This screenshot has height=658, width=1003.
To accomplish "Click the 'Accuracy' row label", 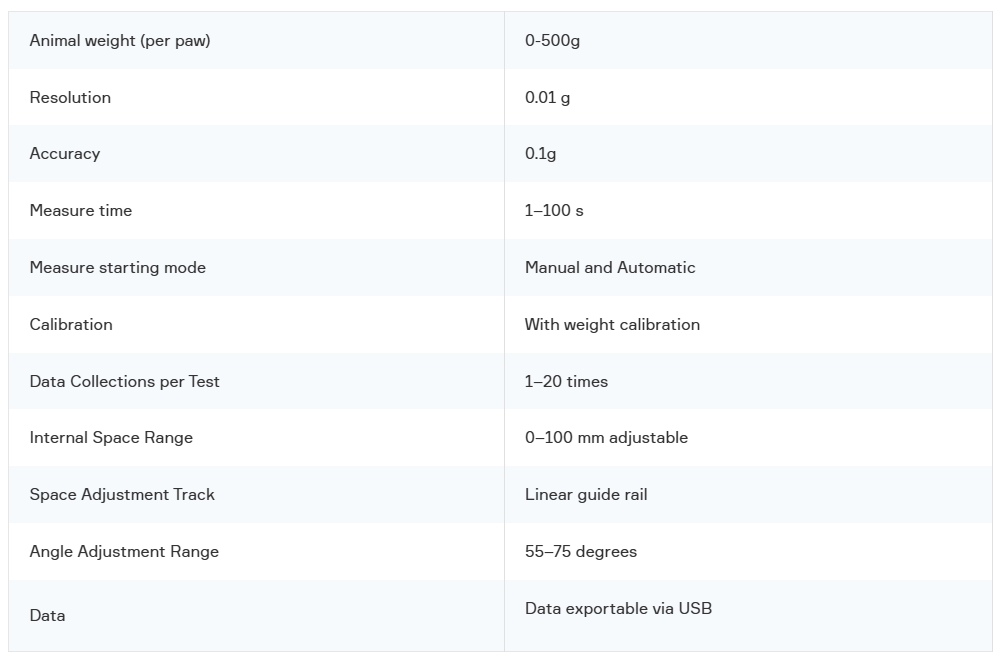I will [65, 154].
